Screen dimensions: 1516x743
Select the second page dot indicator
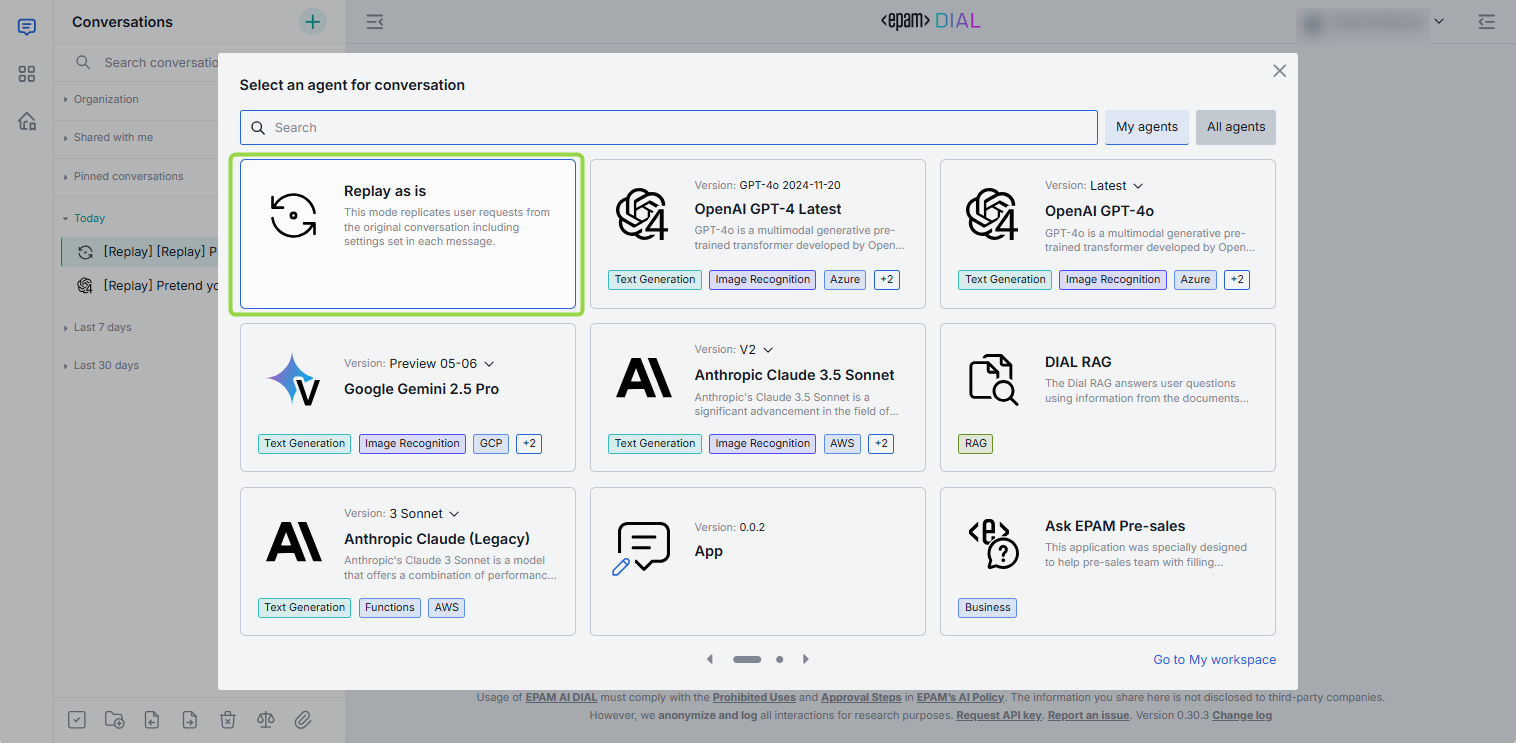point(780,659)
